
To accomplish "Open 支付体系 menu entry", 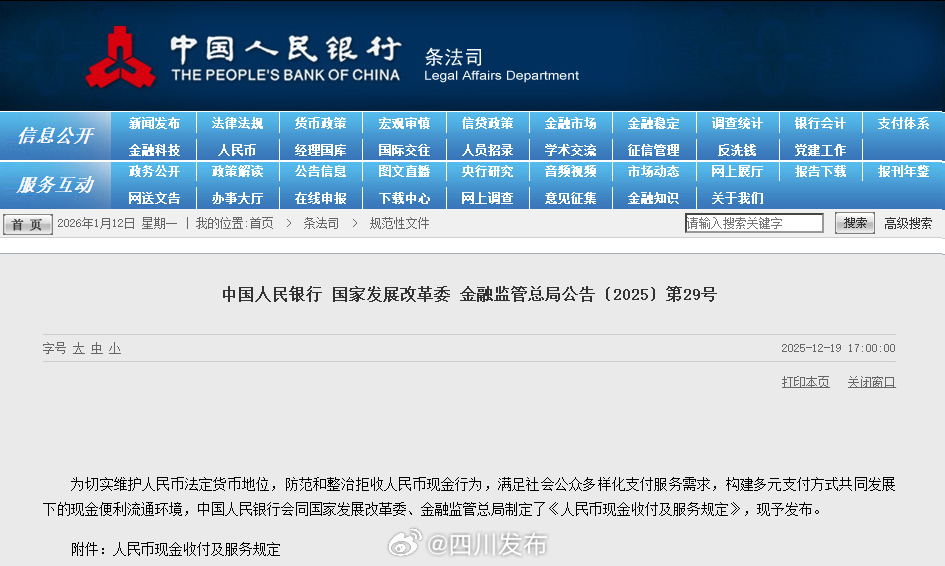I will pyautogui.click(x=903, y=124).
